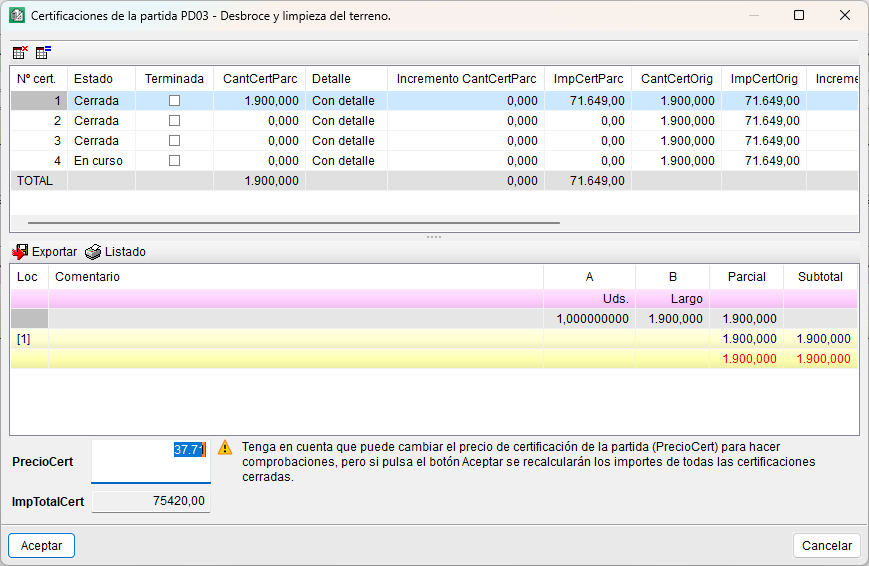This screenshot has width=869, height=566.
Task: Click the [1] location row
Action: point(434,339)
